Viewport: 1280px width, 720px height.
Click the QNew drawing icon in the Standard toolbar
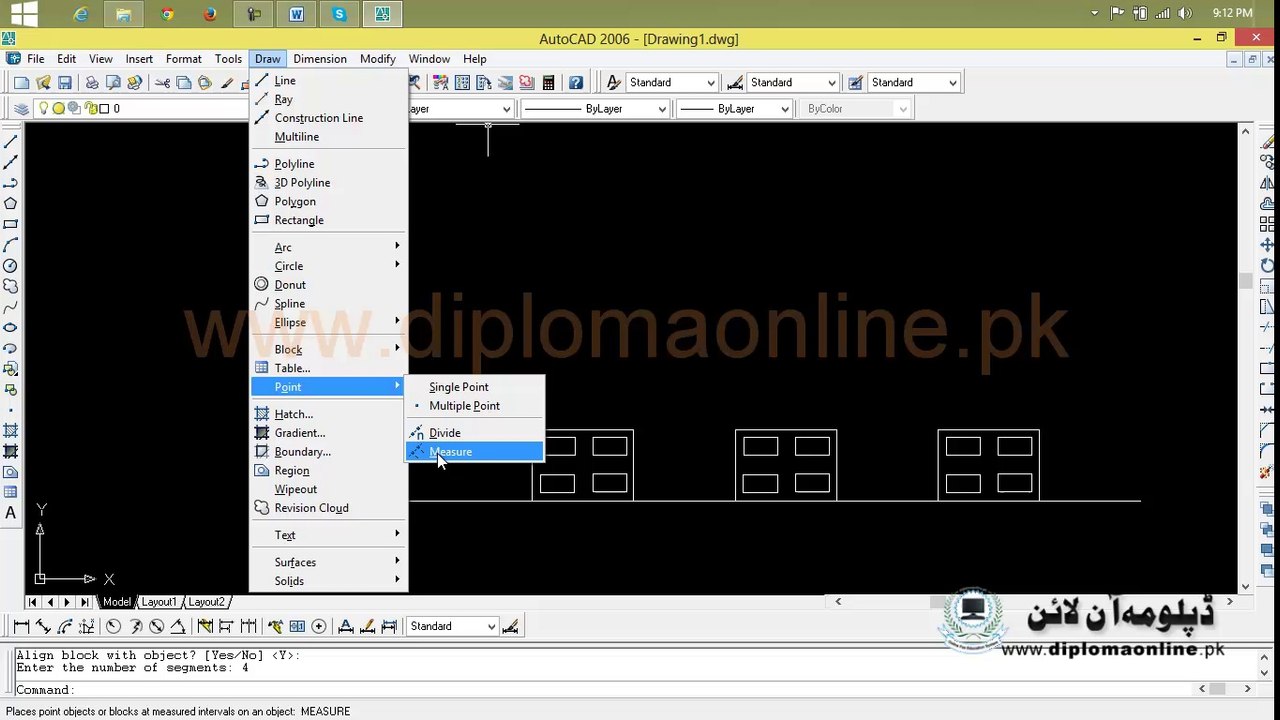pos(21,83)
